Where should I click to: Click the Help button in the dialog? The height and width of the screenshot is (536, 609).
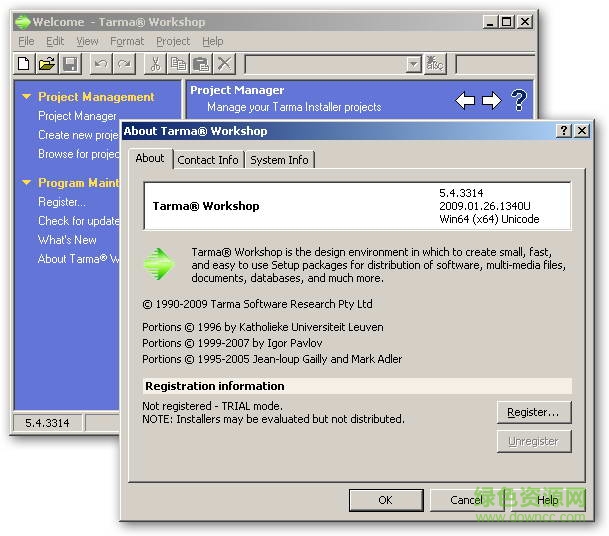coord(547,500)
